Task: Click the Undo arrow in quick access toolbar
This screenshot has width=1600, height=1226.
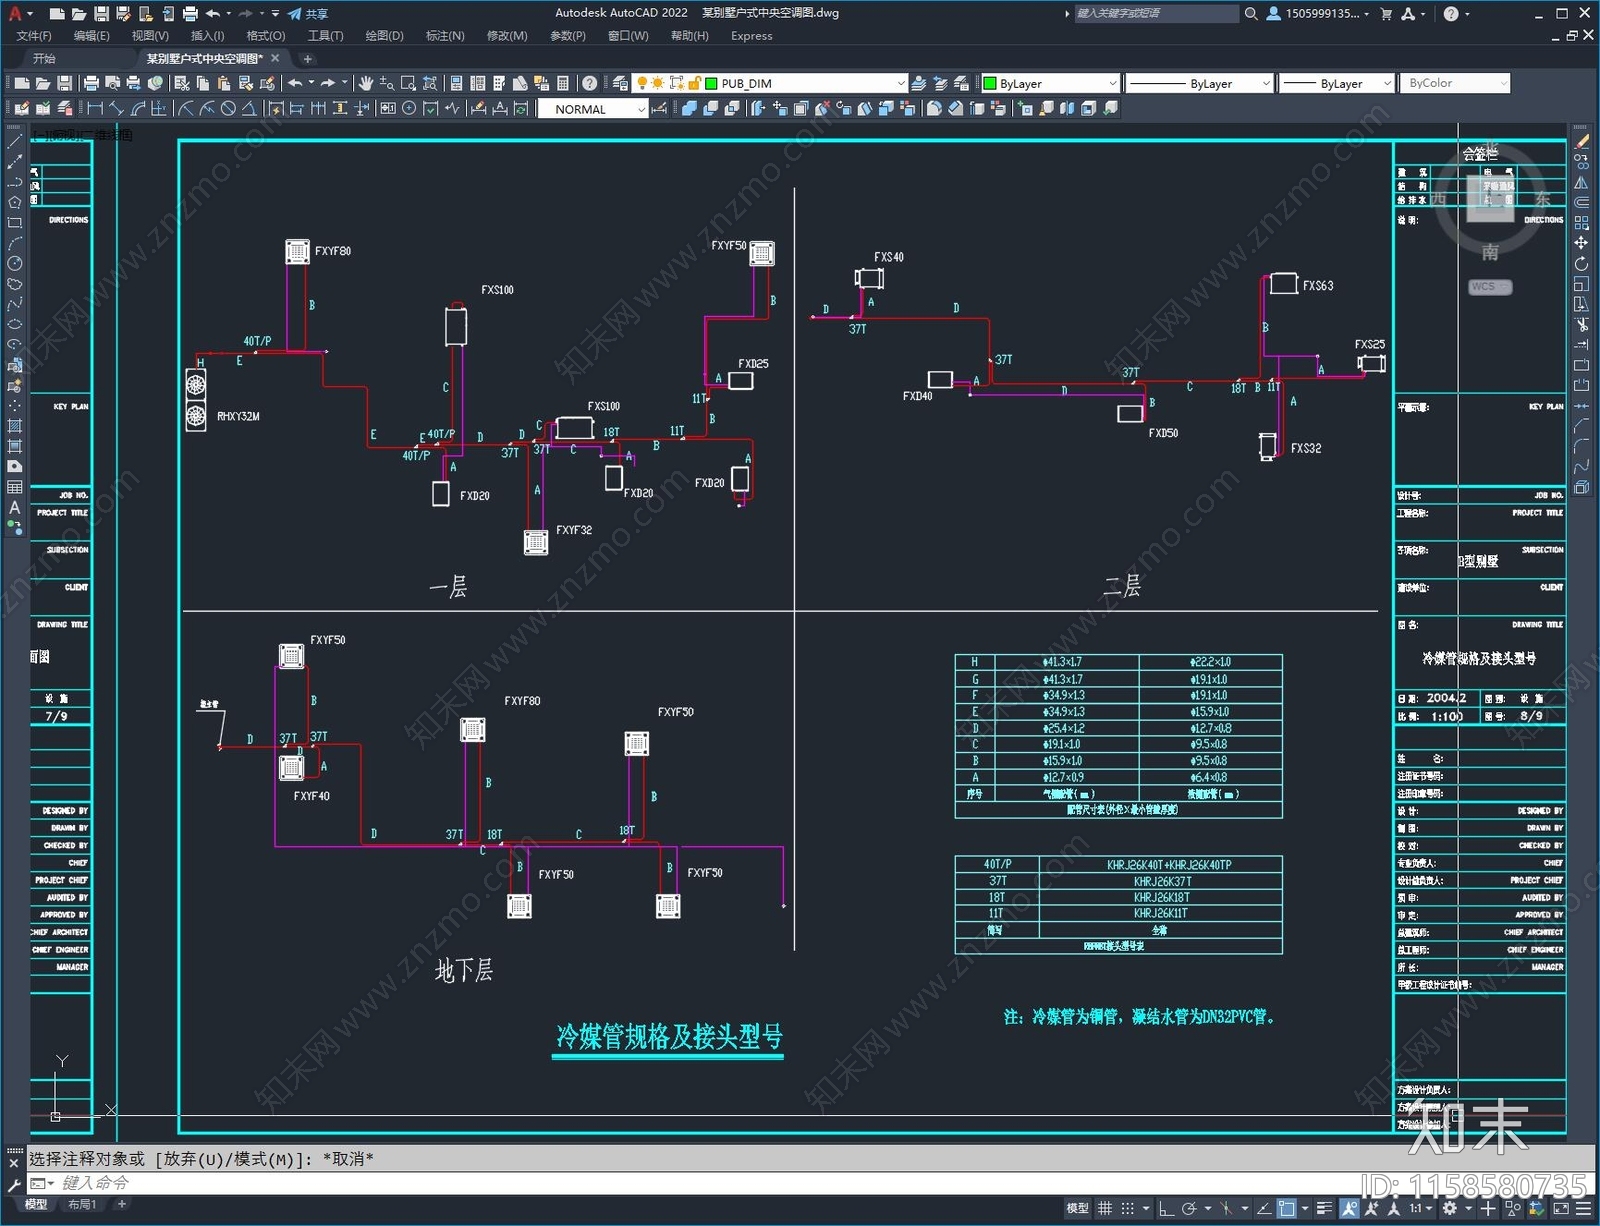Action: (213, 13)
